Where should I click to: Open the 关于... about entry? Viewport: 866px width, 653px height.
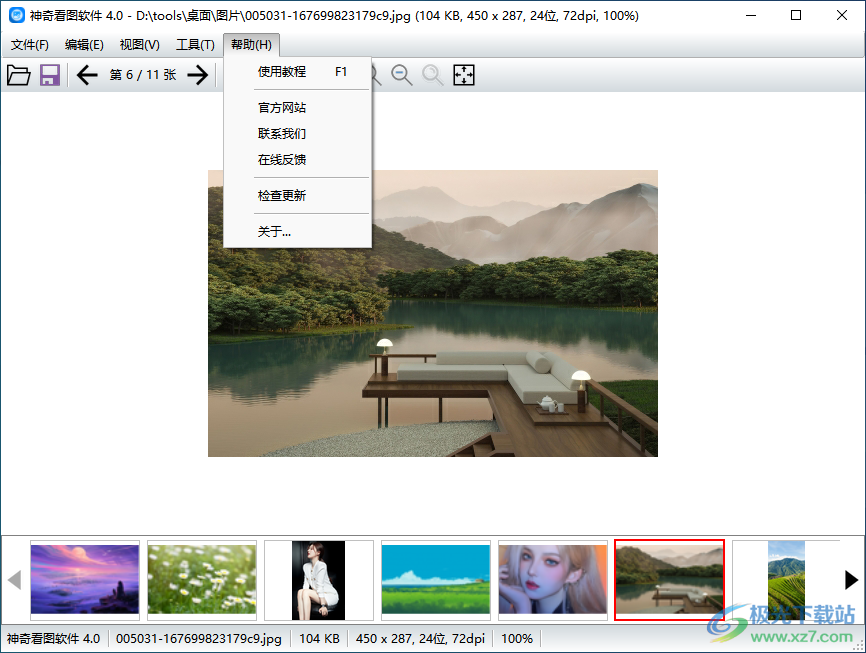point(274,232)
